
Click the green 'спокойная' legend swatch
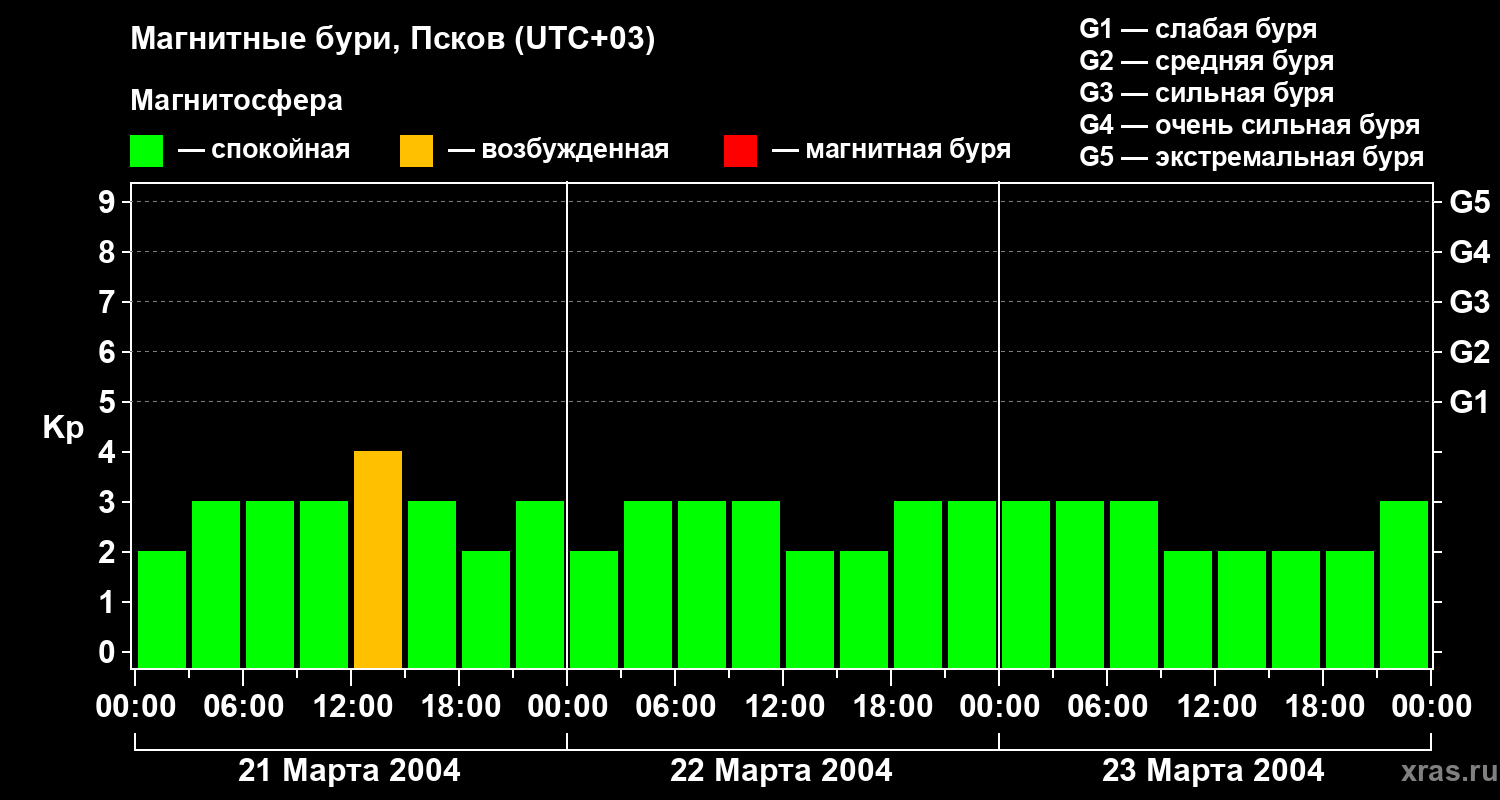(146, 151)
